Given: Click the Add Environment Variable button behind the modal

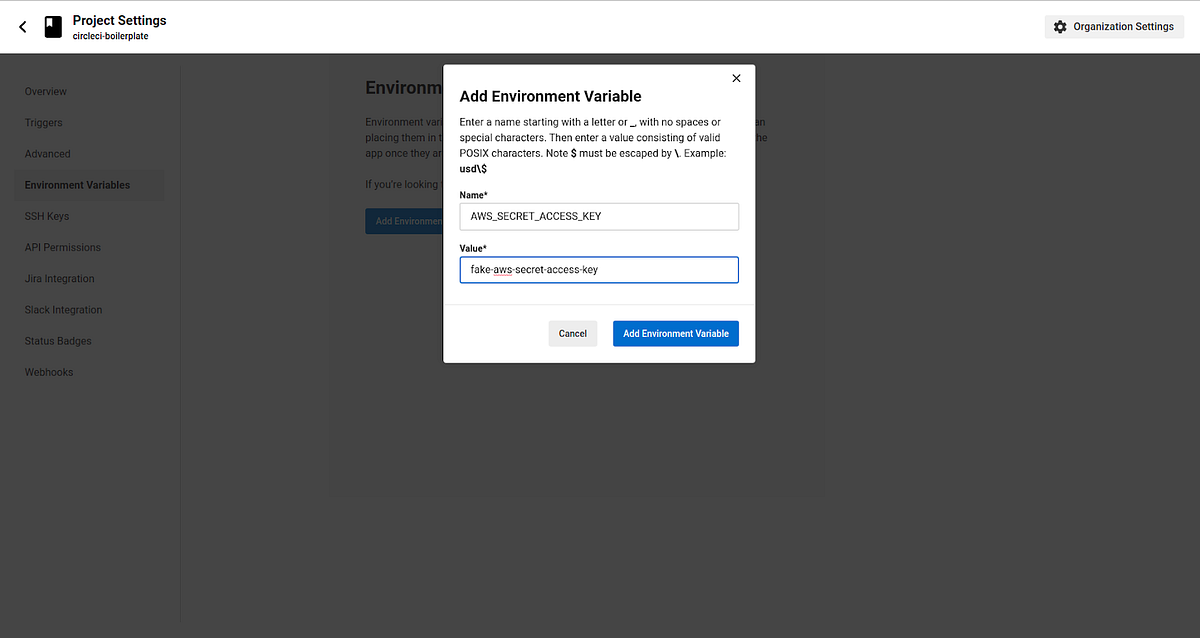Looking at the screenshot, I should (x=404, y=221).
